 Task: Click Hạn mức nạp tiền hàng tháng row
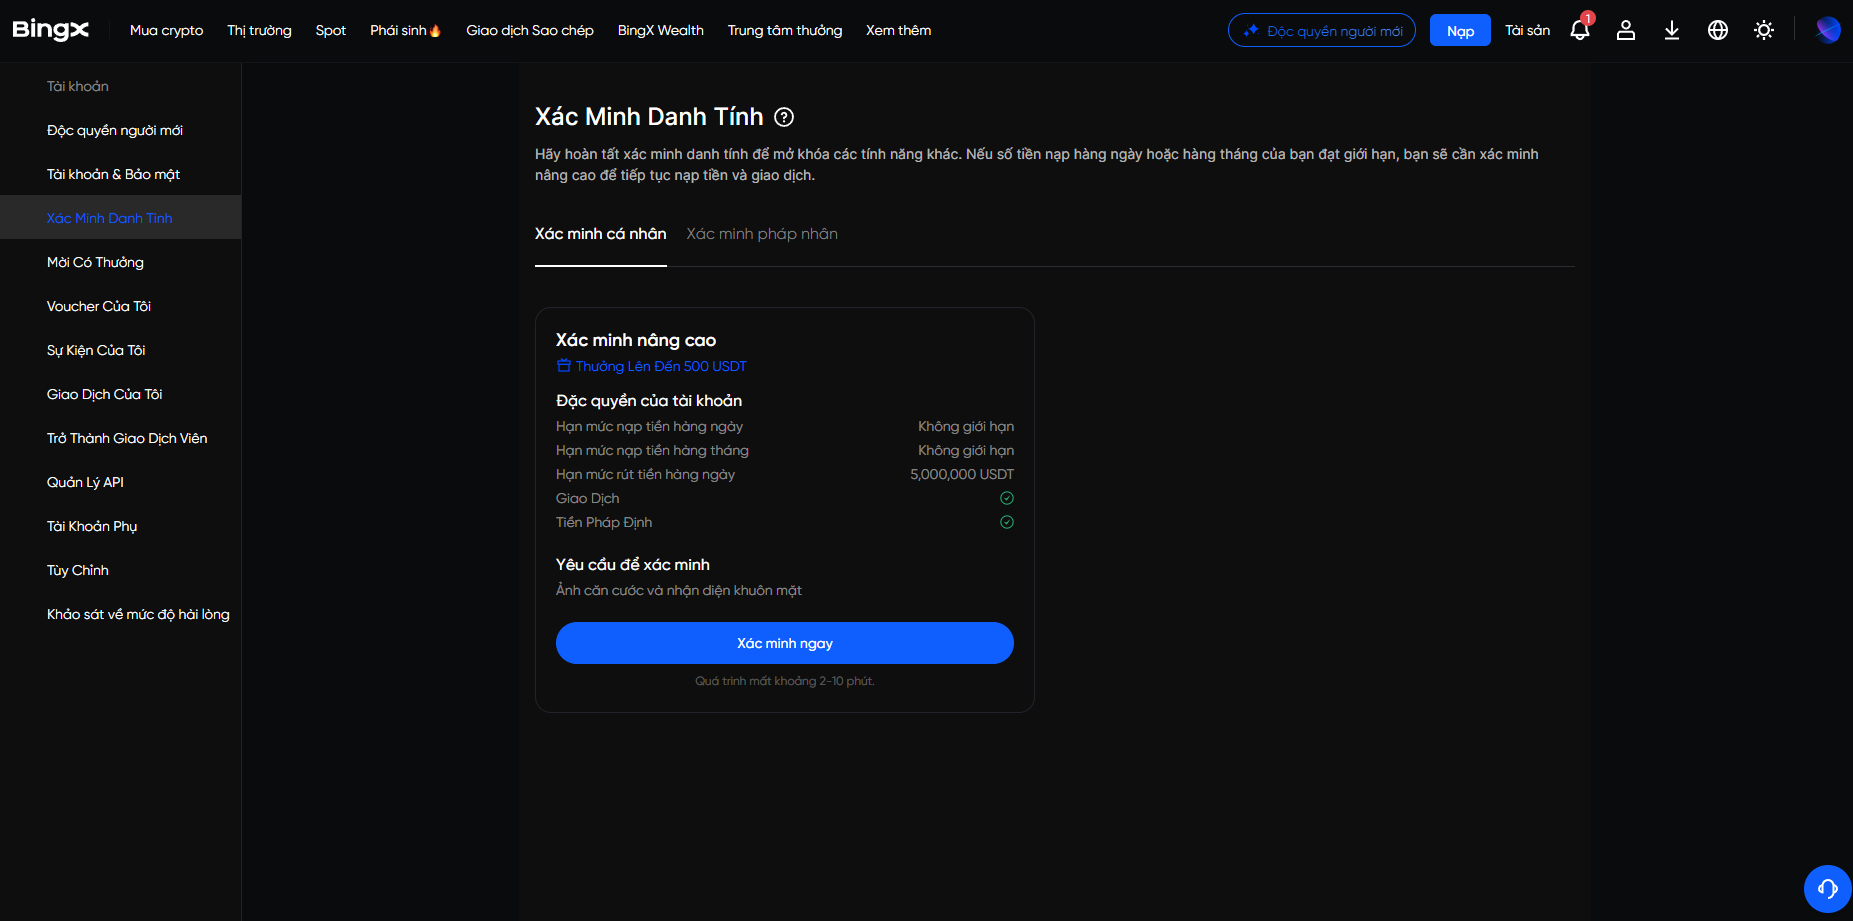click(x=785, y=450)
